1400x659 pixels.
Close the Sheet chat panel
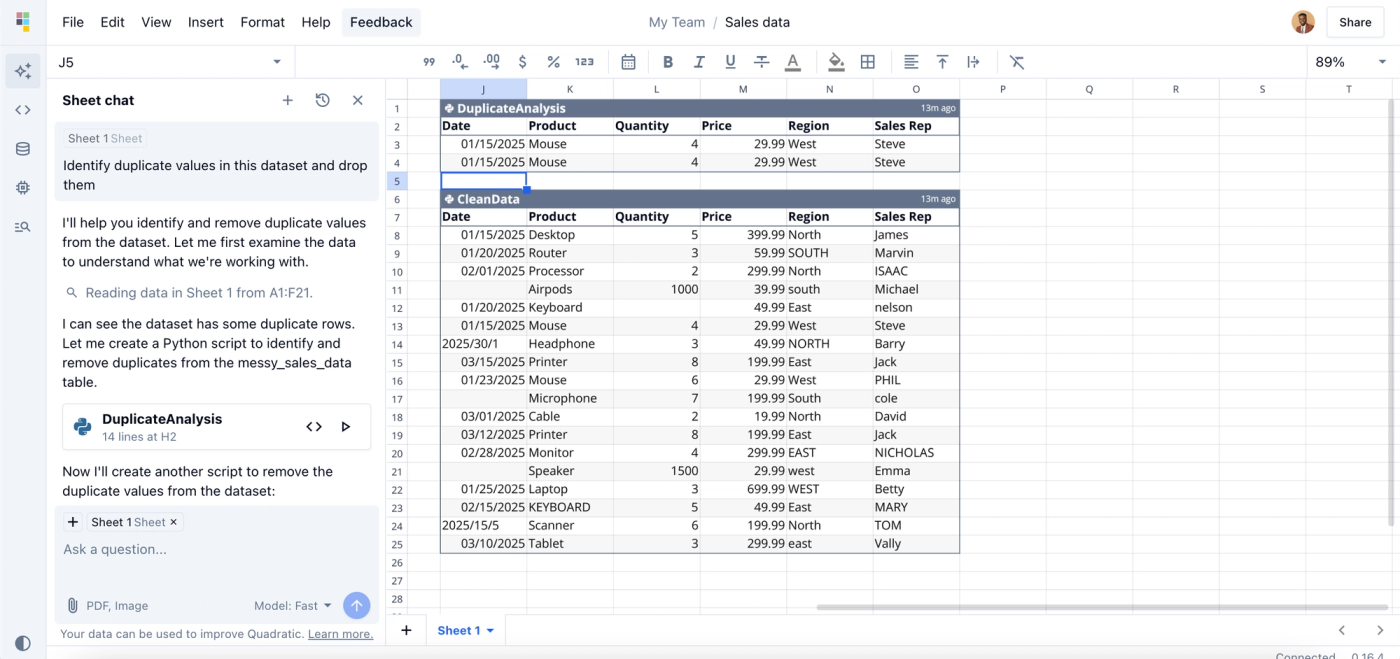(357, 100)
